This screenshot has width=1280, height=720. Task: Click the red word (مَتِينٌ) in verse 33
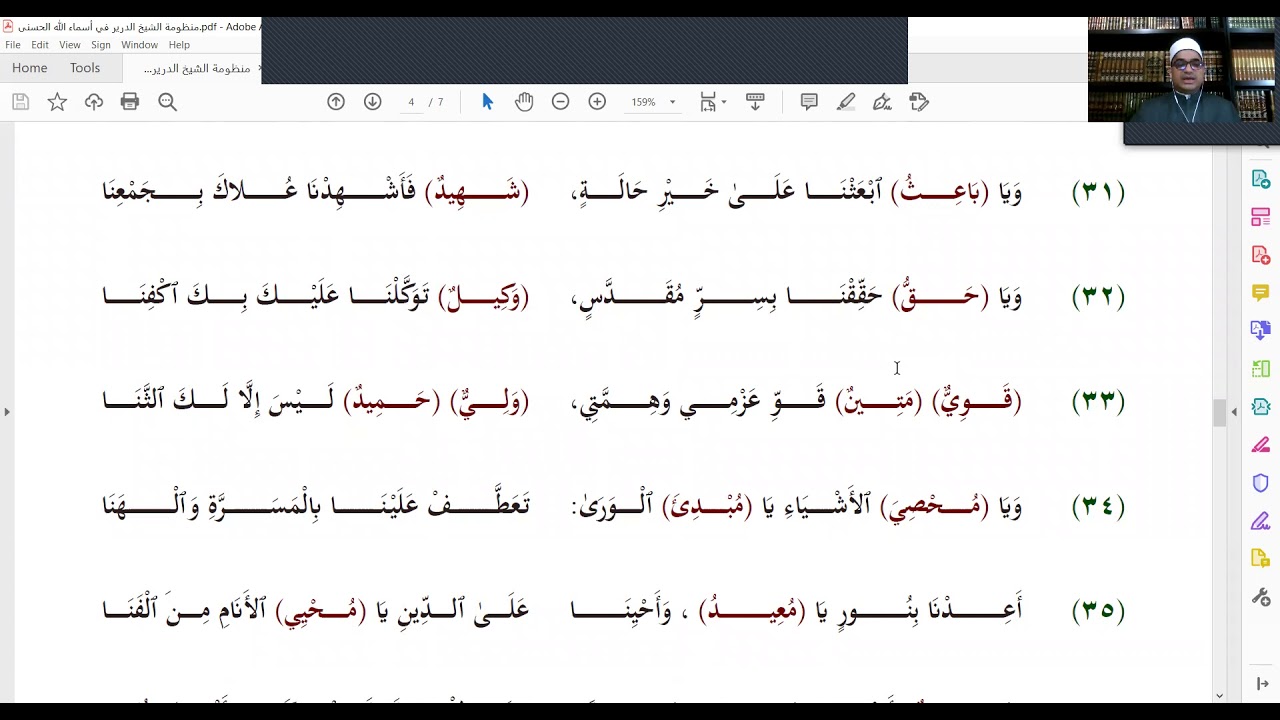(879, 402)
